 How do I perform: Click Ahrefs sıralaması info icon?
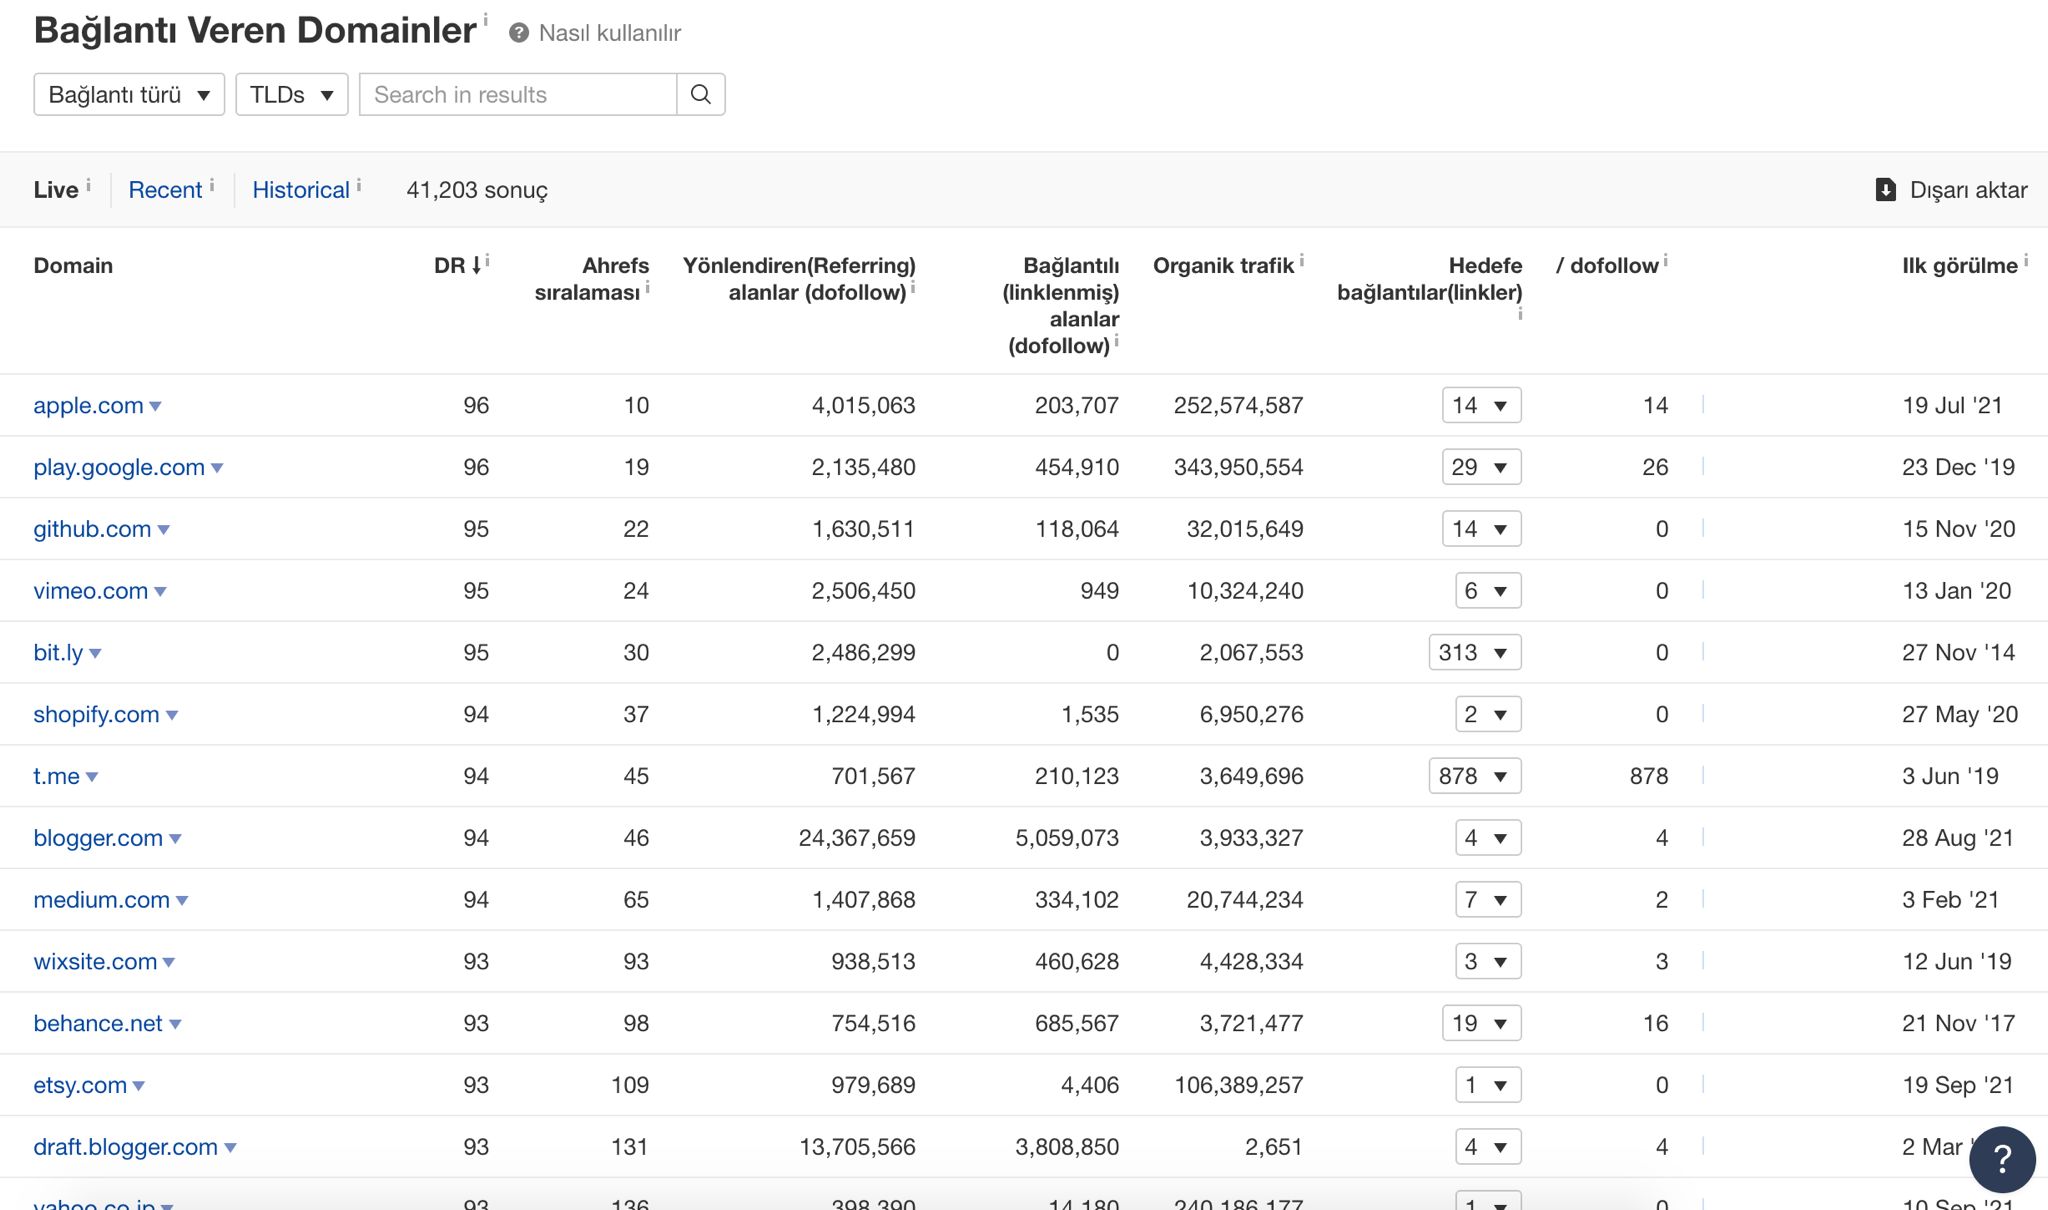click(x=648, y=288)
